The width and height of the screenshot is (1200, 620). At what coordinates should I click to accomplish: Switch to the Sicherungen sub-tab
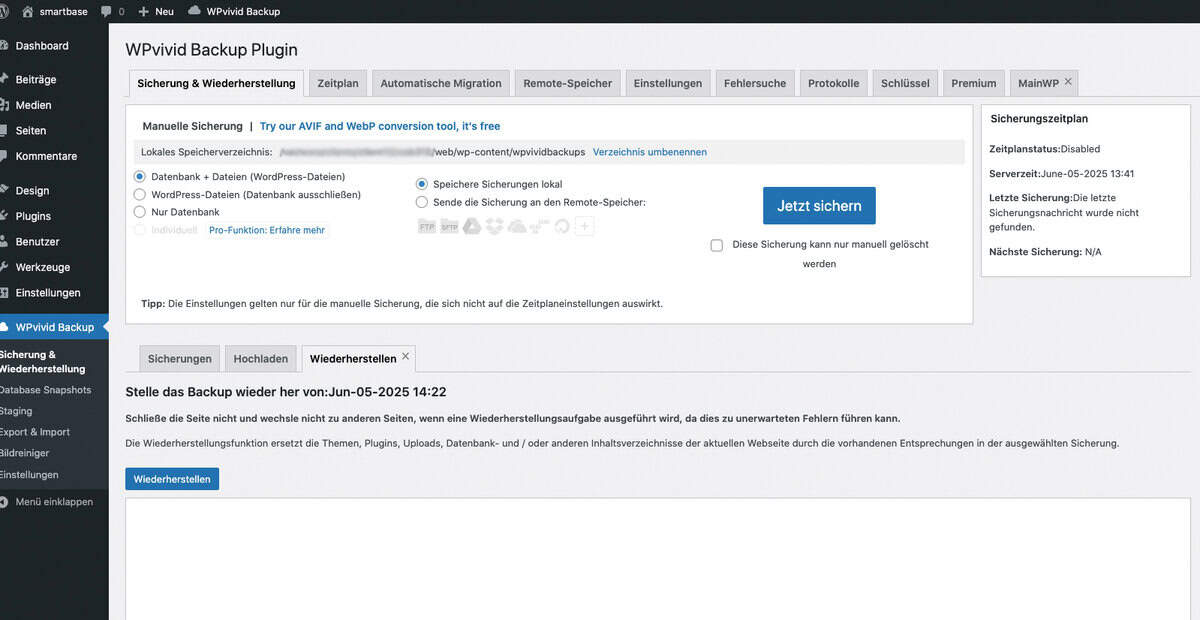[x=180, y=359]
